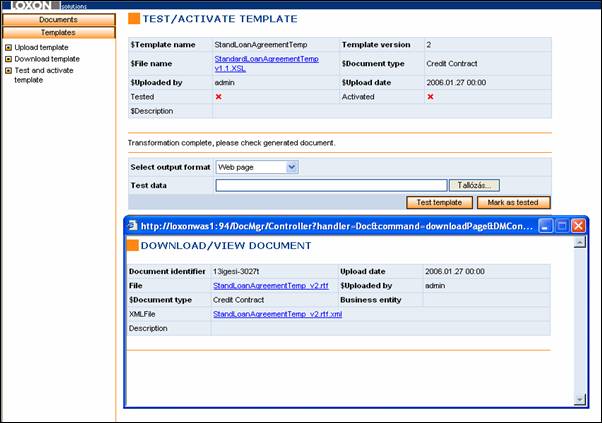Open the StandLoanAgreementTemp_v2.rtf.xml link

(x=278, y=314)
